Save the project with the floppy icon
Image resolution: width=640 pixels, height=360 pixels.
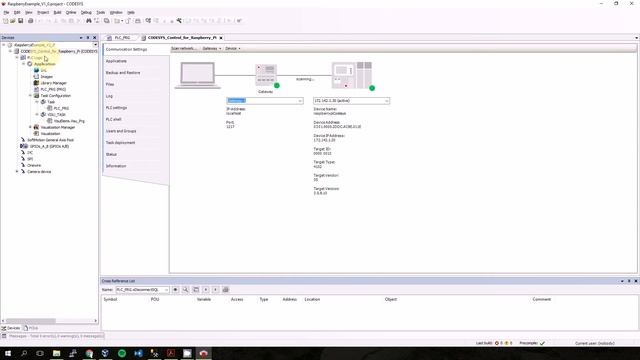[x=20, y=21]
